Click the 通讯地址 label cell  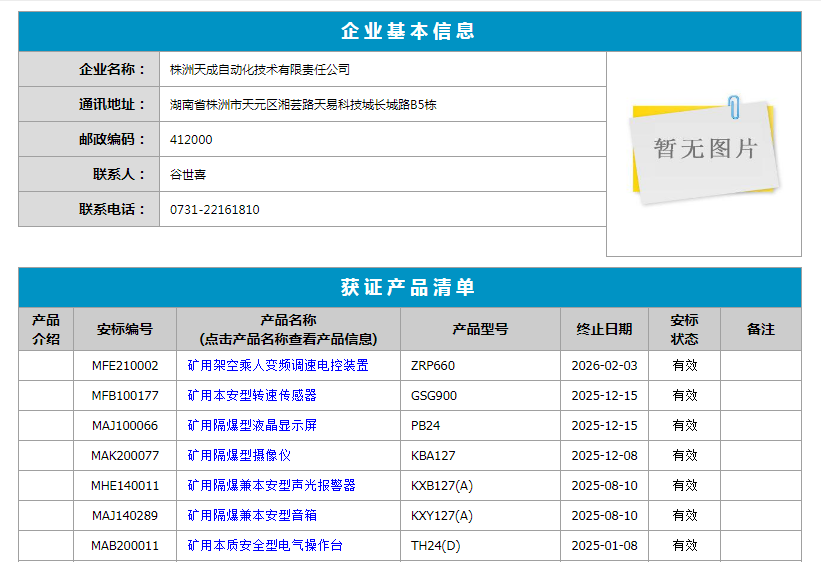[89, 104]
